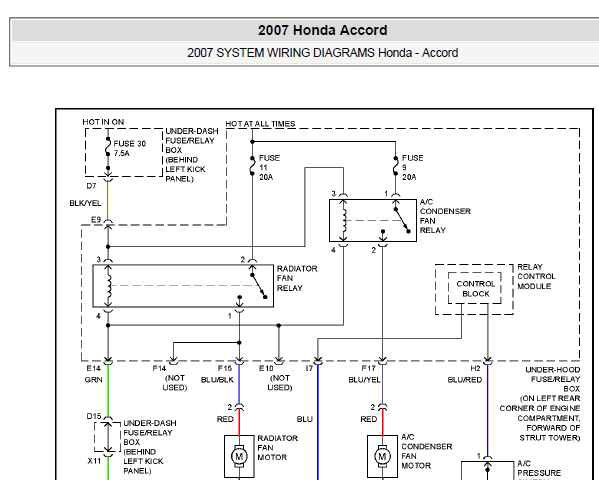Click connector label 'E10'
599x480 pixels.
pos(266,368)
